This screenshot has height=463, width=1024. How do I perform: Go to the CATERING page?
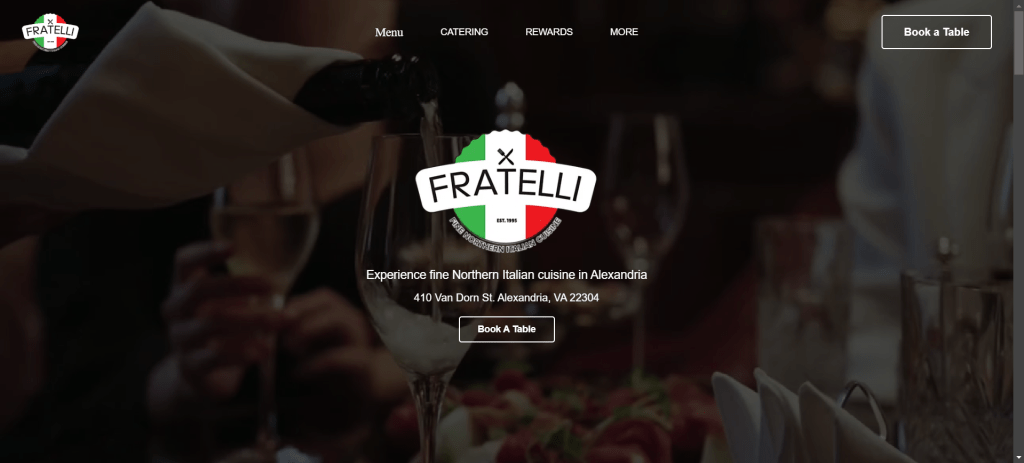pos(464,31)
